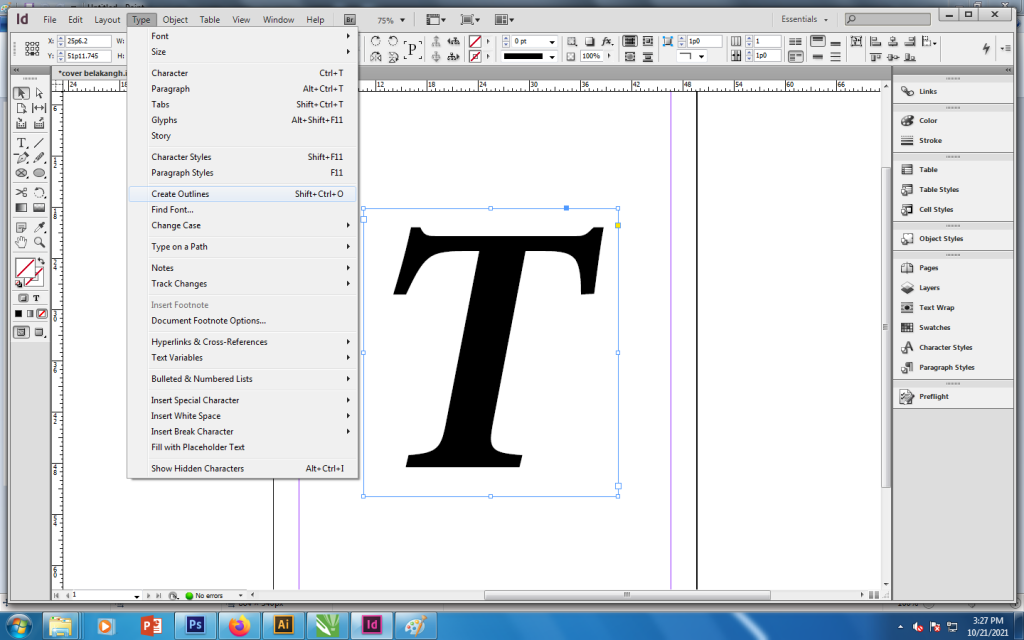Launch Adobe Bridge from the toolbar
Screen dimensions: 1024x640
coord(348,17)
